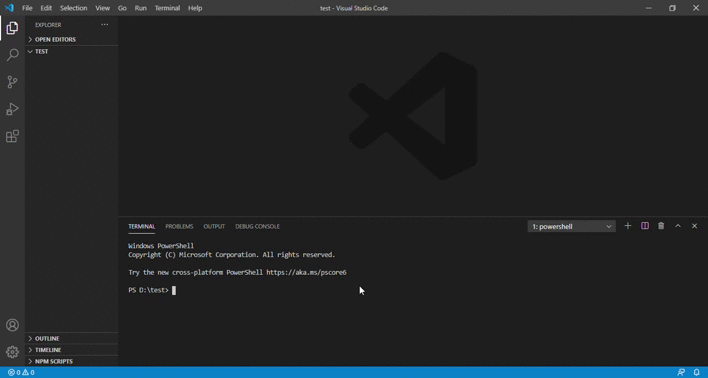The image size is (708, 378).
Task: Switch to the Problems panel tab
Action: [x=179, y=226]
